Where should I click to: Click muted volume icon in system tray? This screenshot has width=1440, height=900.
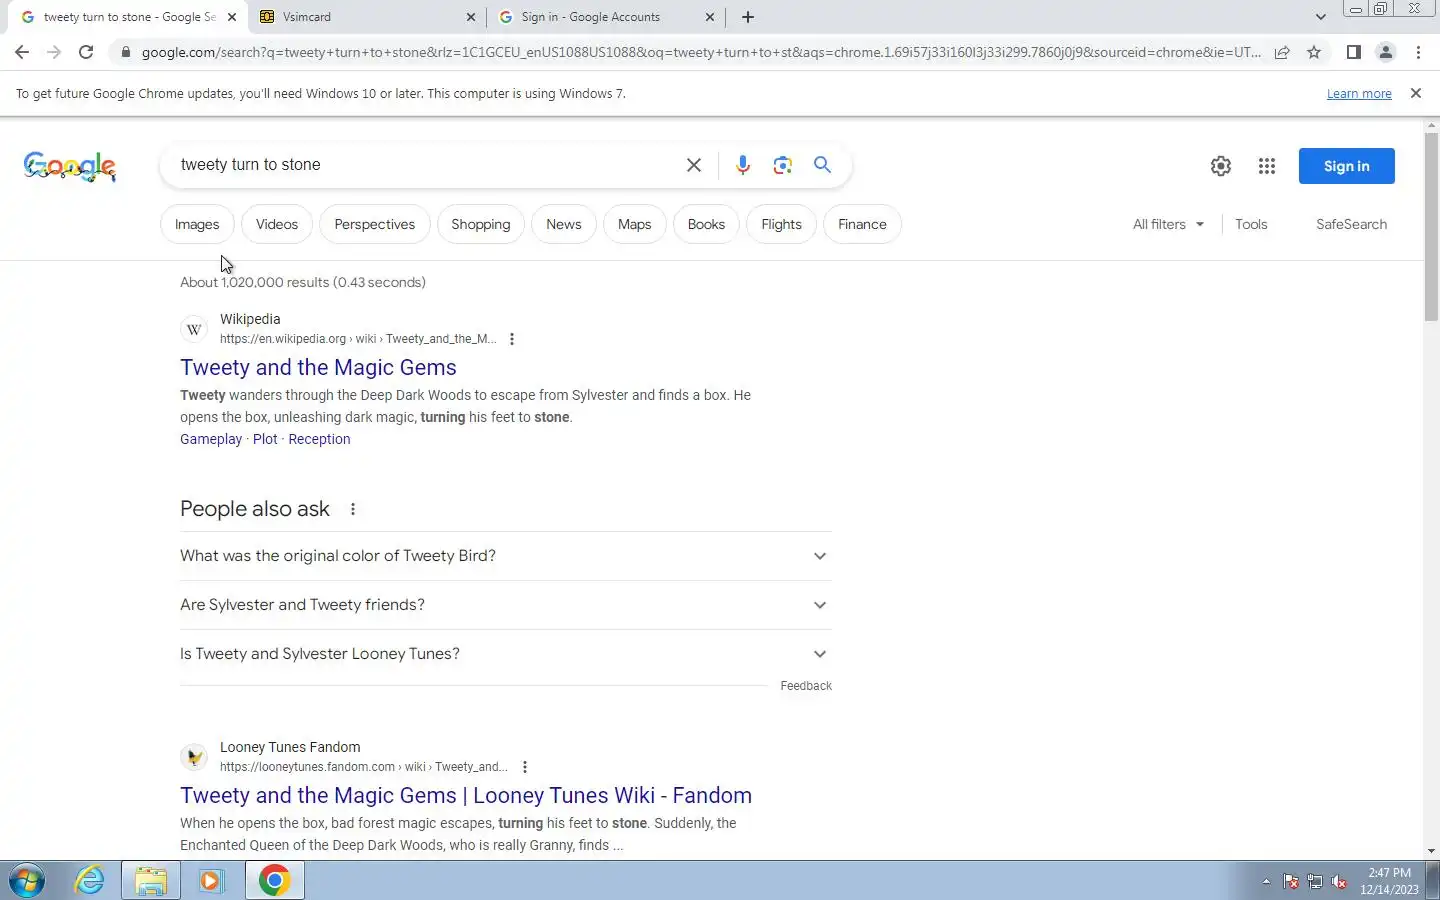(1339, 882)
